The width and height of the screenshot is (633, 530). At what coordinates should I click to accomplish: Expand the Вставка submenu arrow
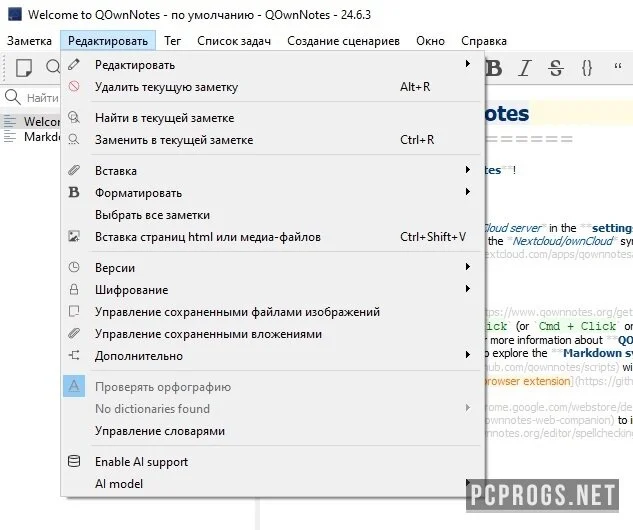pyautogui.click(x=467, y=169)
